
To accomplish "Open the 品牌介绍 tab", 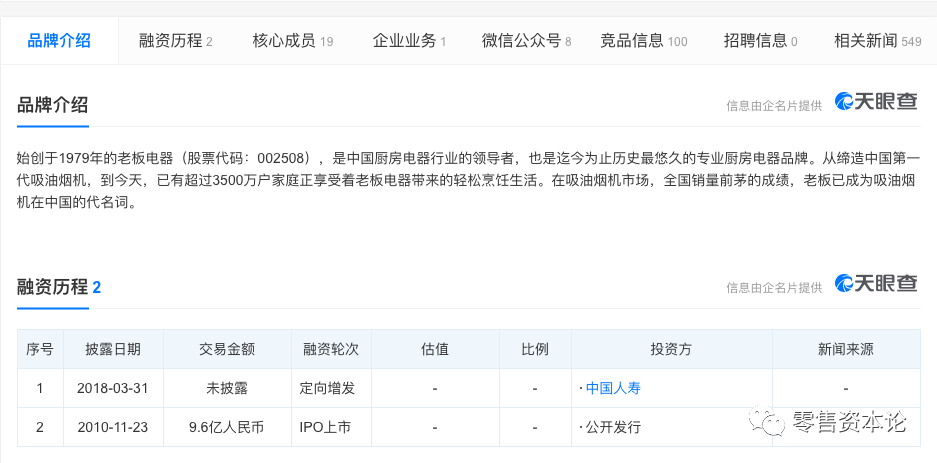I will [59, 41].
